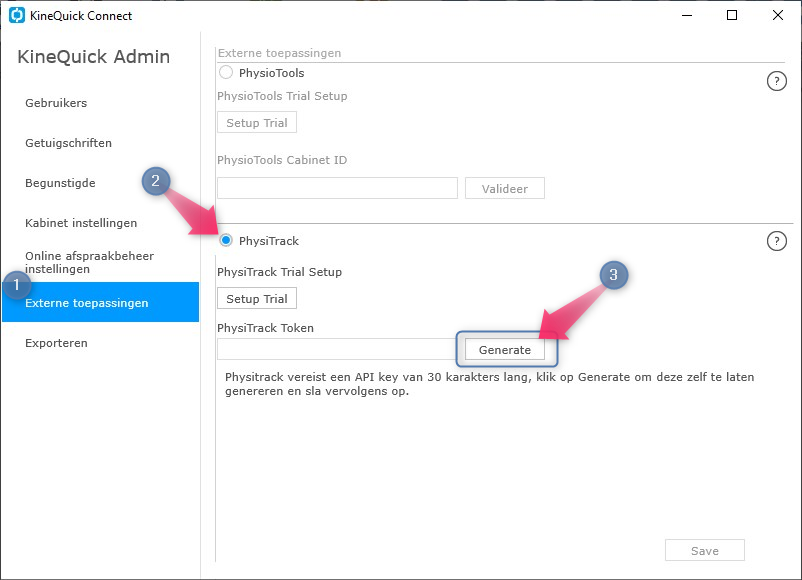The width and height of the screenshot is (802, 580).
Task: Generate a PhysiTrack token
Action: tap(505, 350)
